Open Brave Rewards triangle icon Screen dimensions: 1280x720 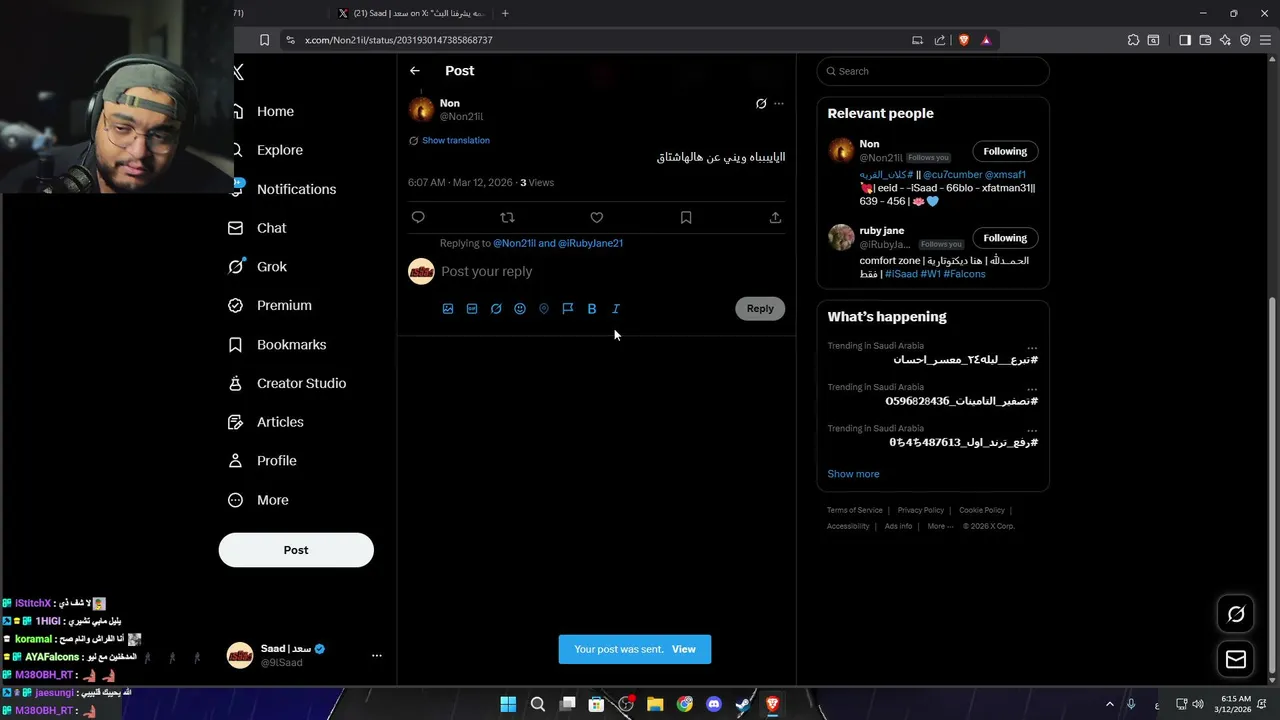[986, 40]
